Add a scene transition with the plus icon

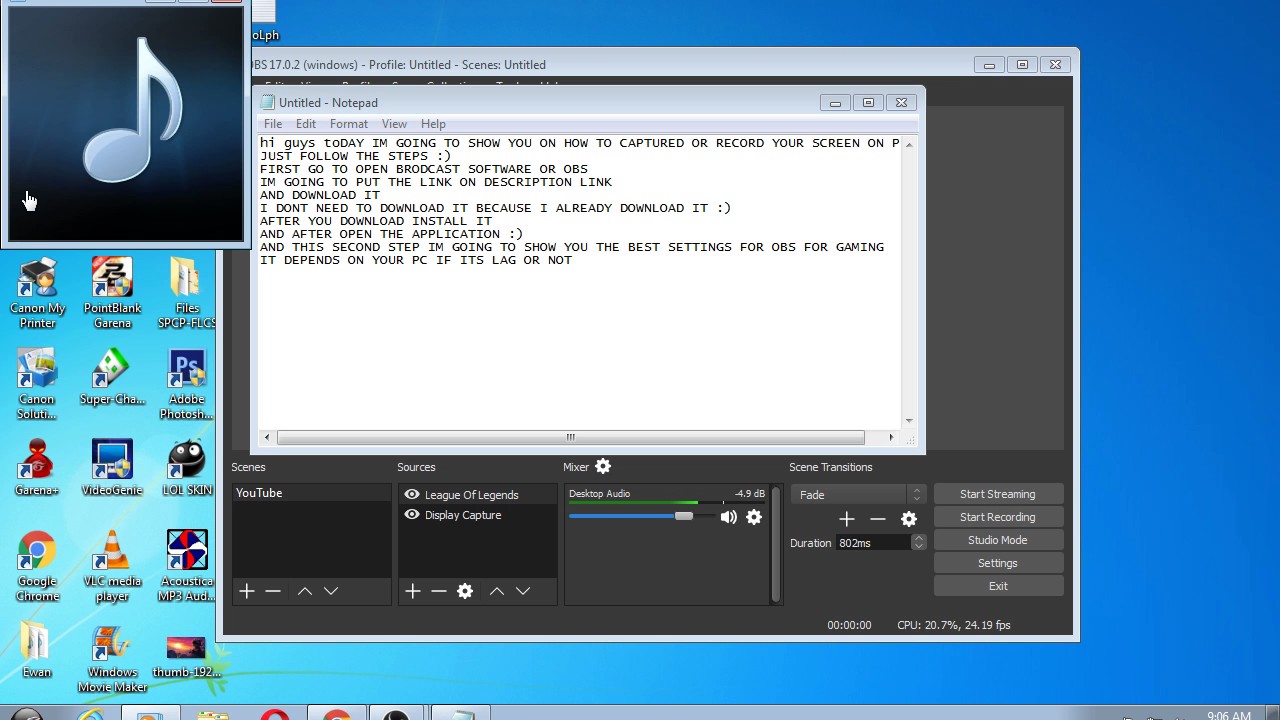[847, 519]
